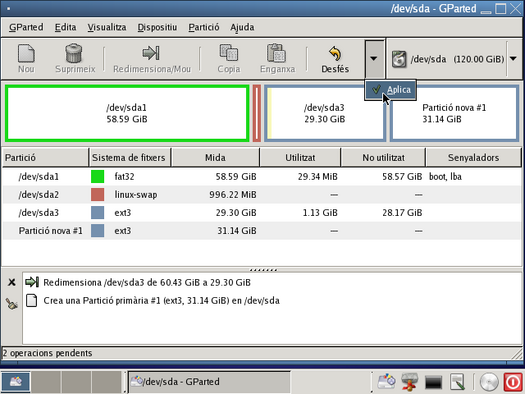The width and height of the screenshot is (525, 394).
Task: Select the /dev/sda3 block in the disk map
Action: pos(324,113)
